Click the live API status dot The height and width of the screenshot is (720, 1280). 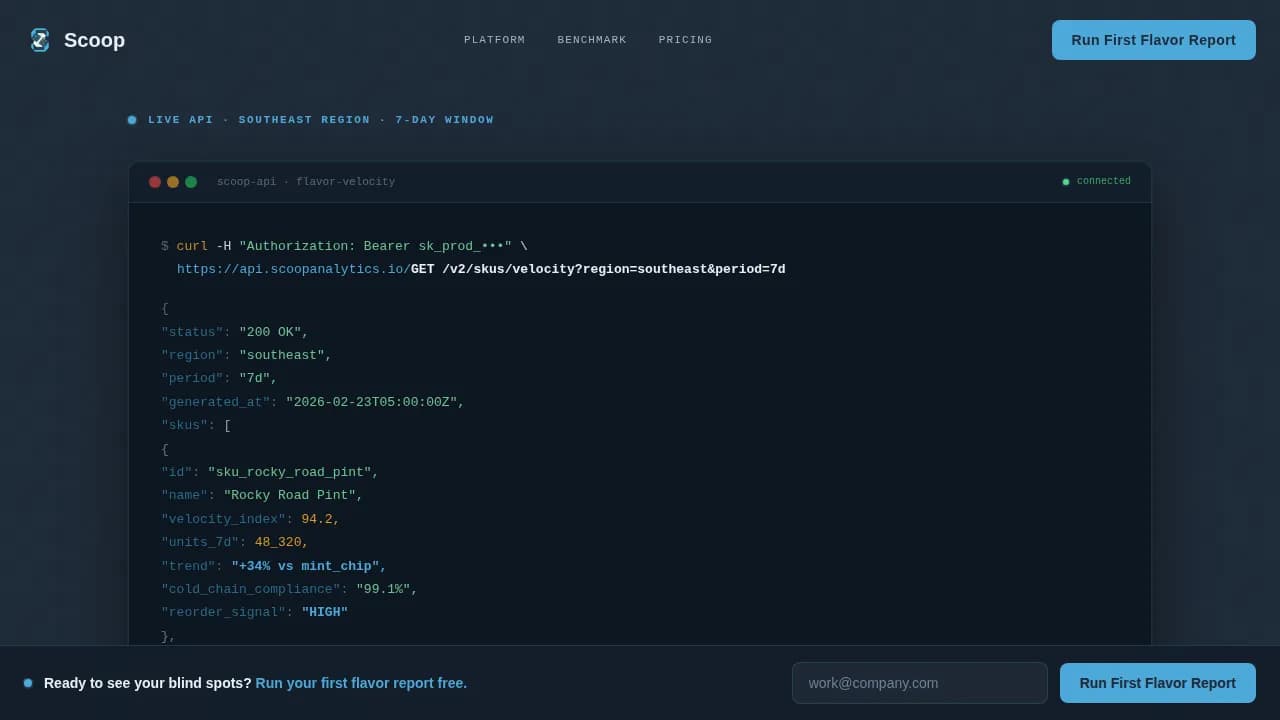(132, 120)
